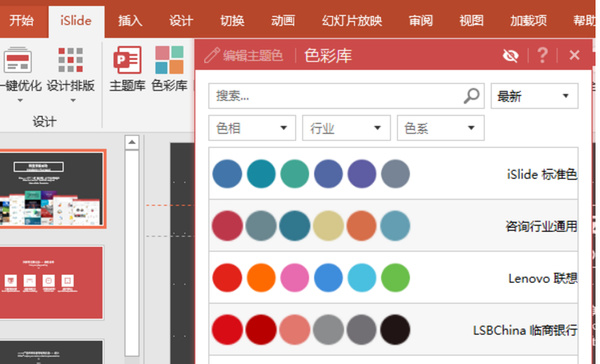
Task: Click the search magnifier icon
Action: pos(471,96)
